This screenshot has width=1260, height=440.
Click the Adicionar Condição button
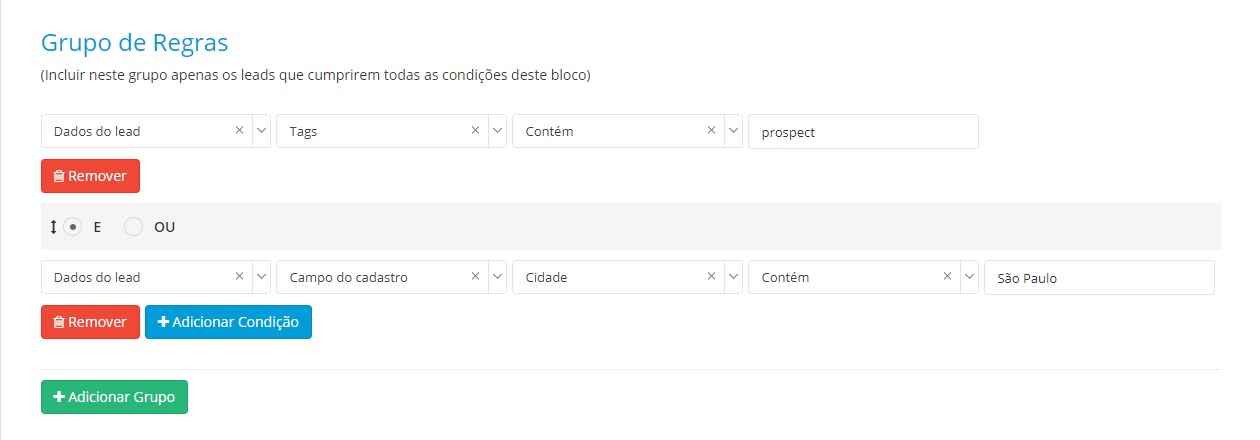(x=228, y=322)
